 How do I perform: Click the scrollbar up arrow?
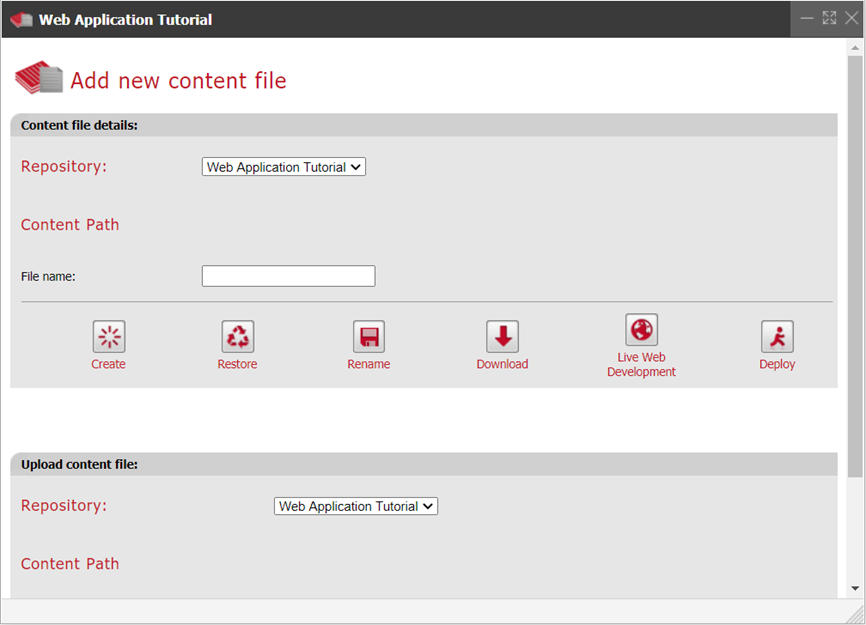tap(855, 47)
